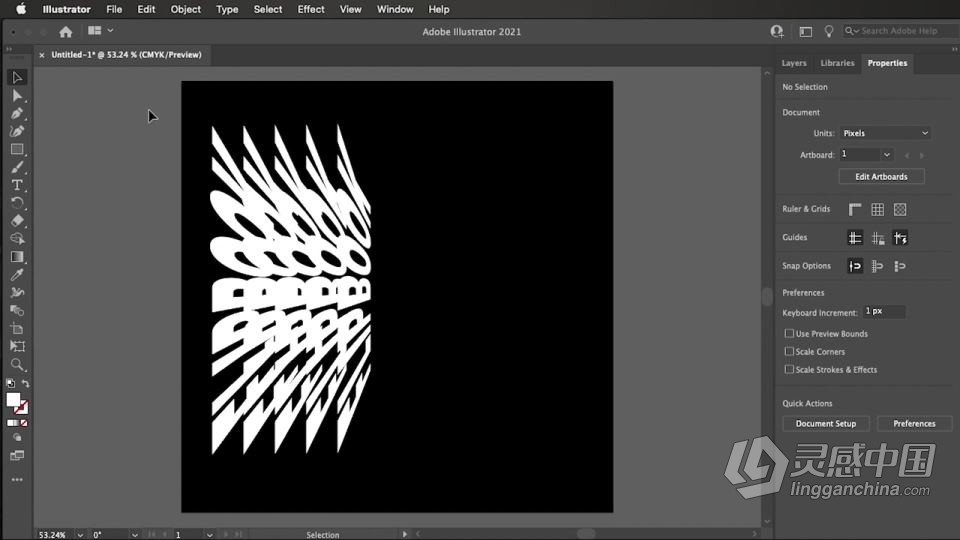Select the Shape Builder tool

(x=17, y=239)
